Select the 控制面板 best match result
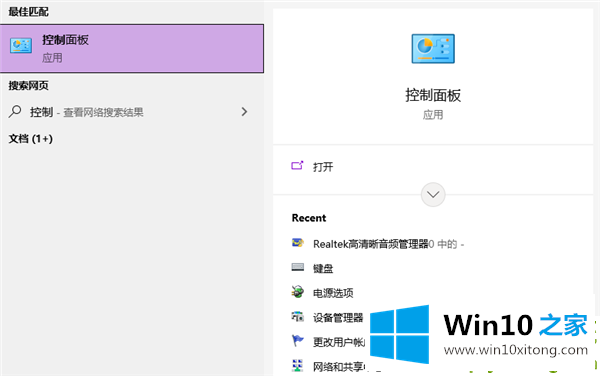 [x=132, y=49]
